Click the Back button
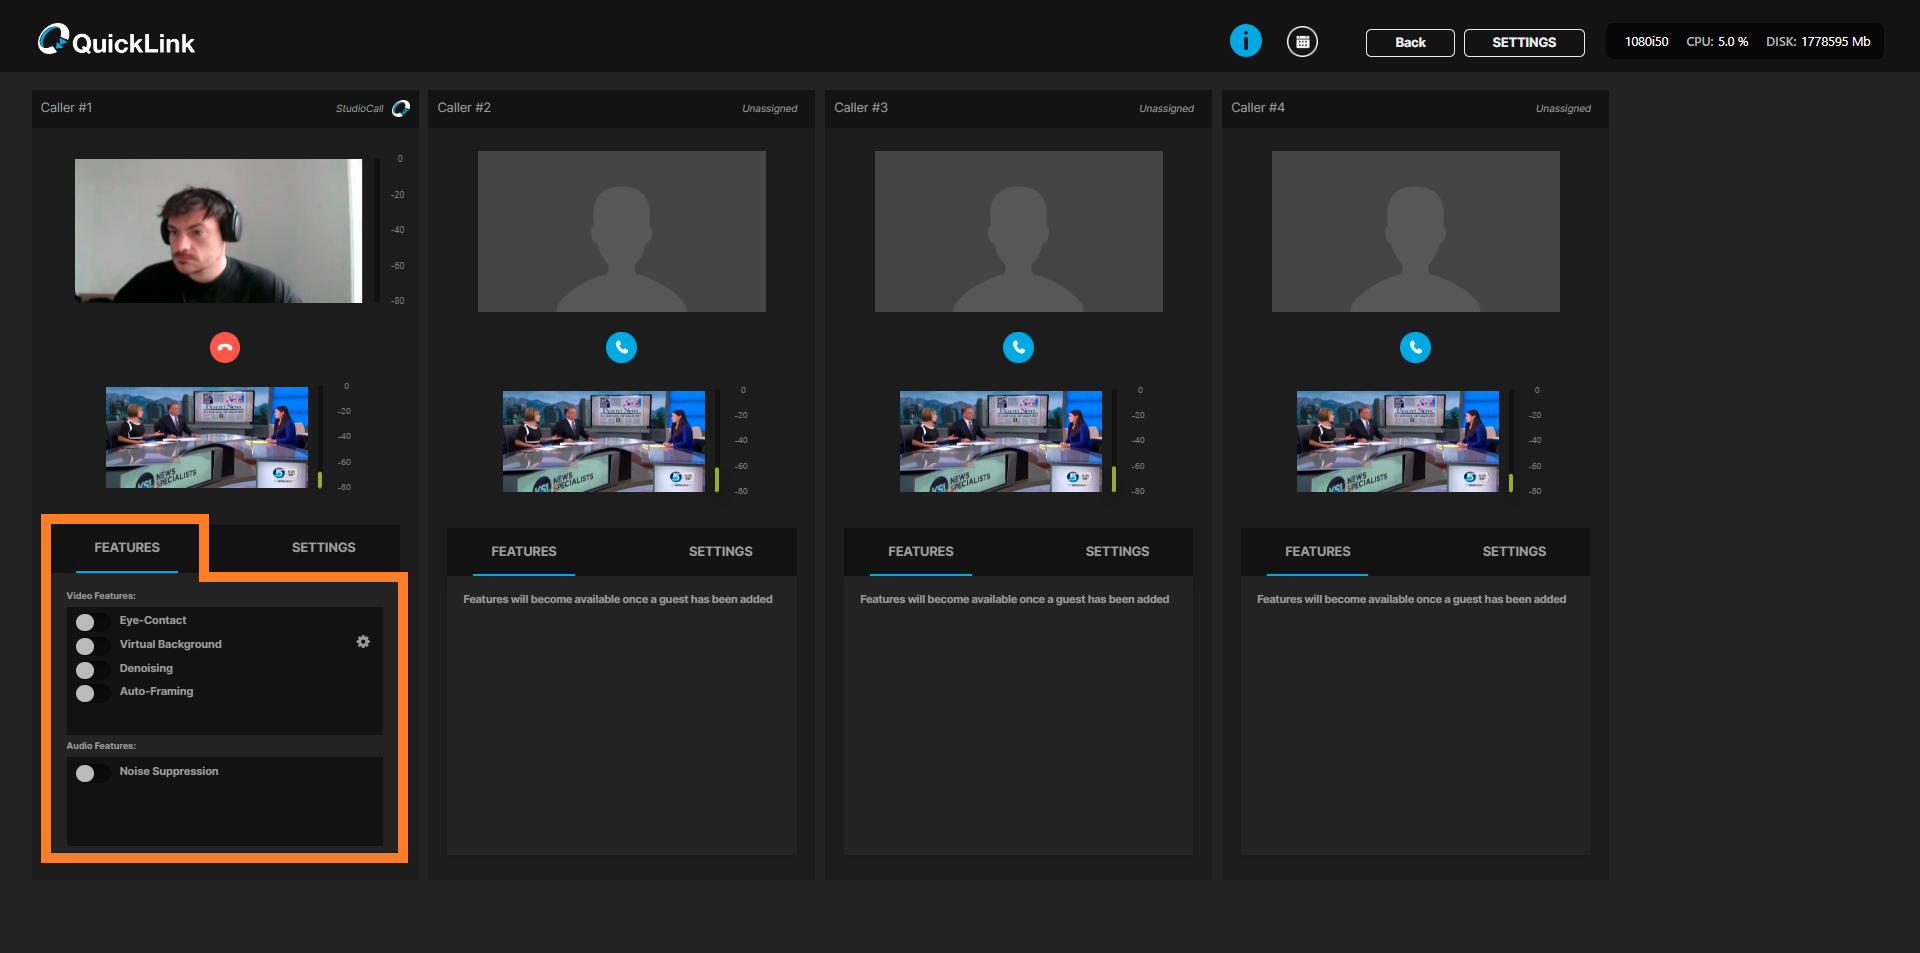Screen dimensions: 1920x953 tap(1410, 43)
